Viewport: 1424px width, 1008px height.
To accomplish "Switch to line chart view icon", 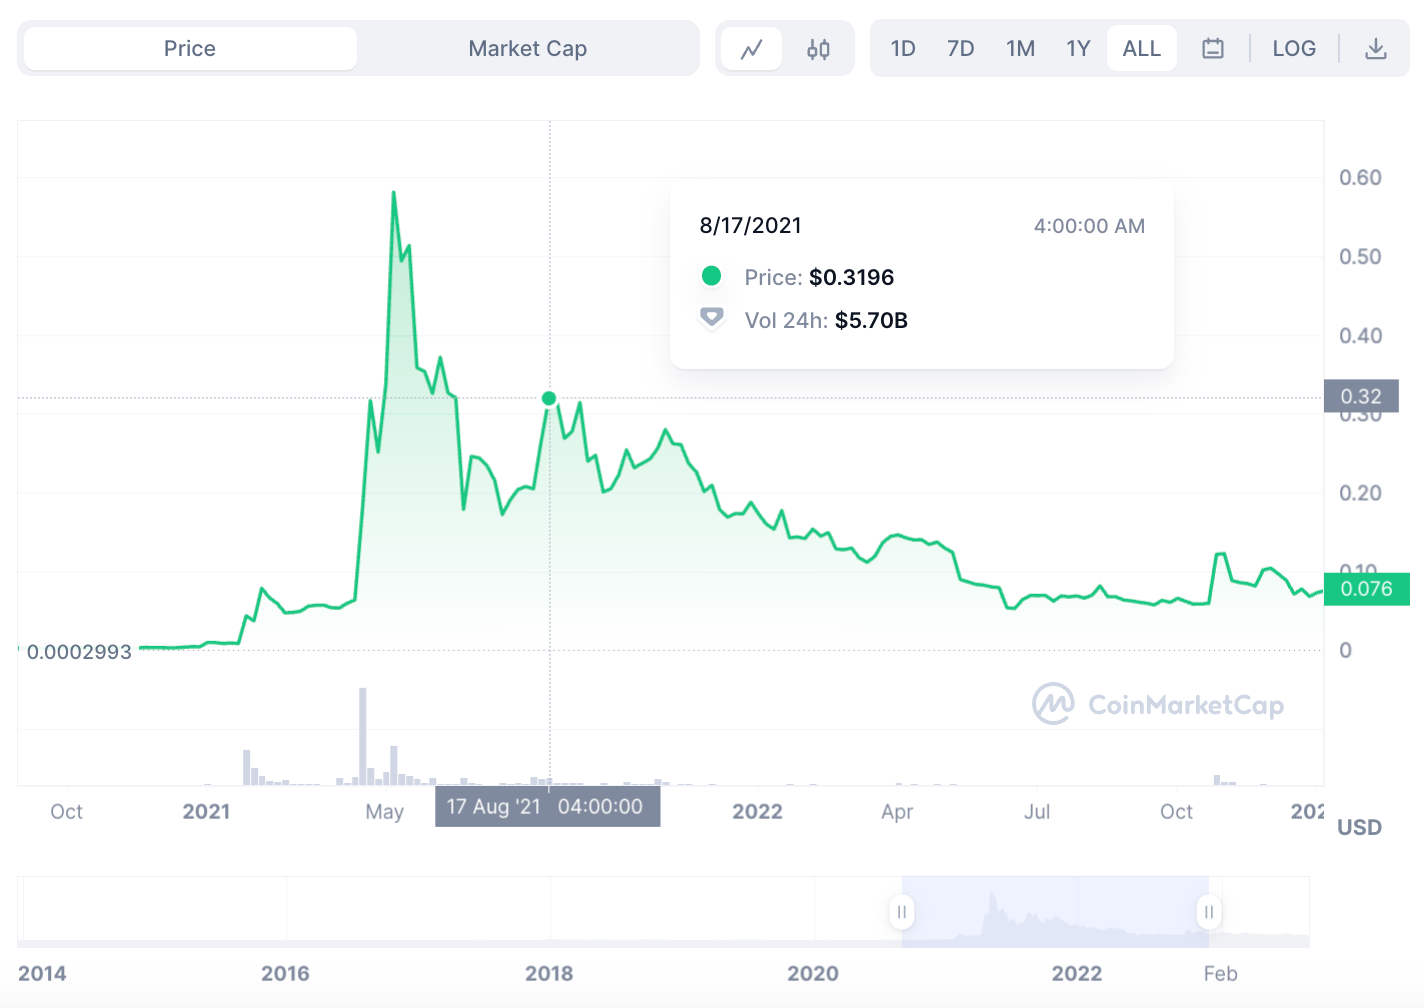I will [x=752, y=48].
